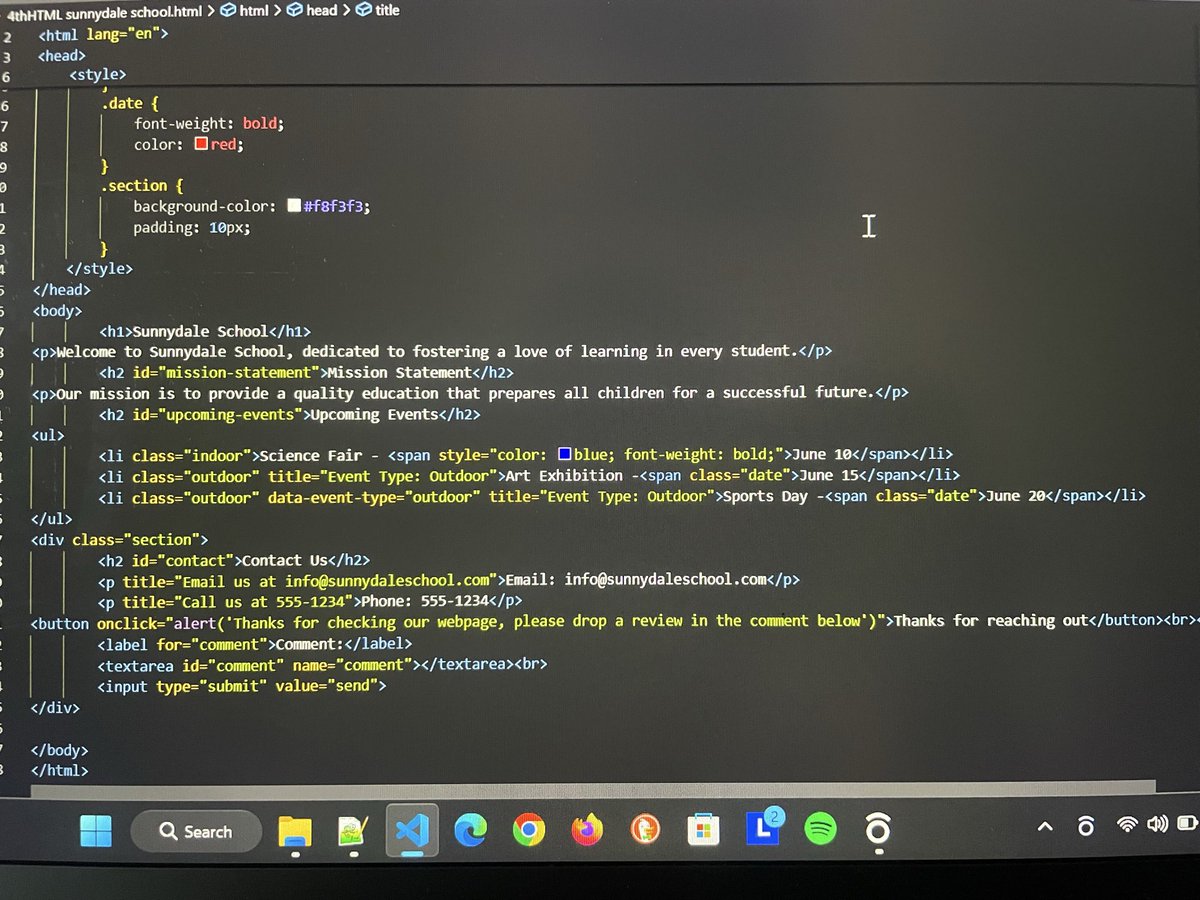Viewport: 1200px width, 900px height.
Task: Open the 'title' breadcrumb dropdown
Action: click(387, 10)
